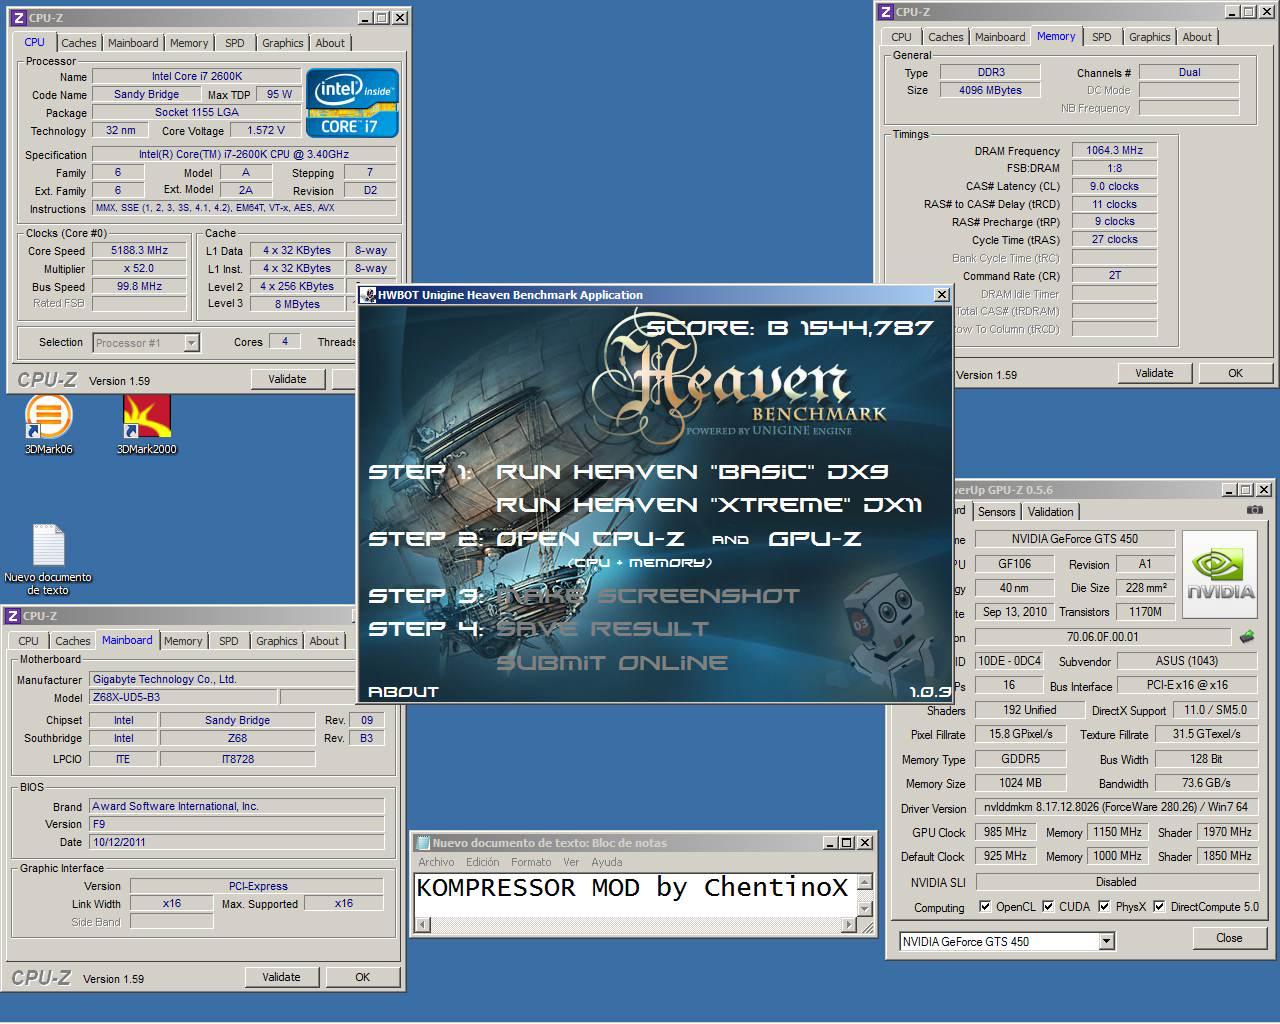Click the Notepad horizontal scrollbar right arrow

click(x=849, y=925)
